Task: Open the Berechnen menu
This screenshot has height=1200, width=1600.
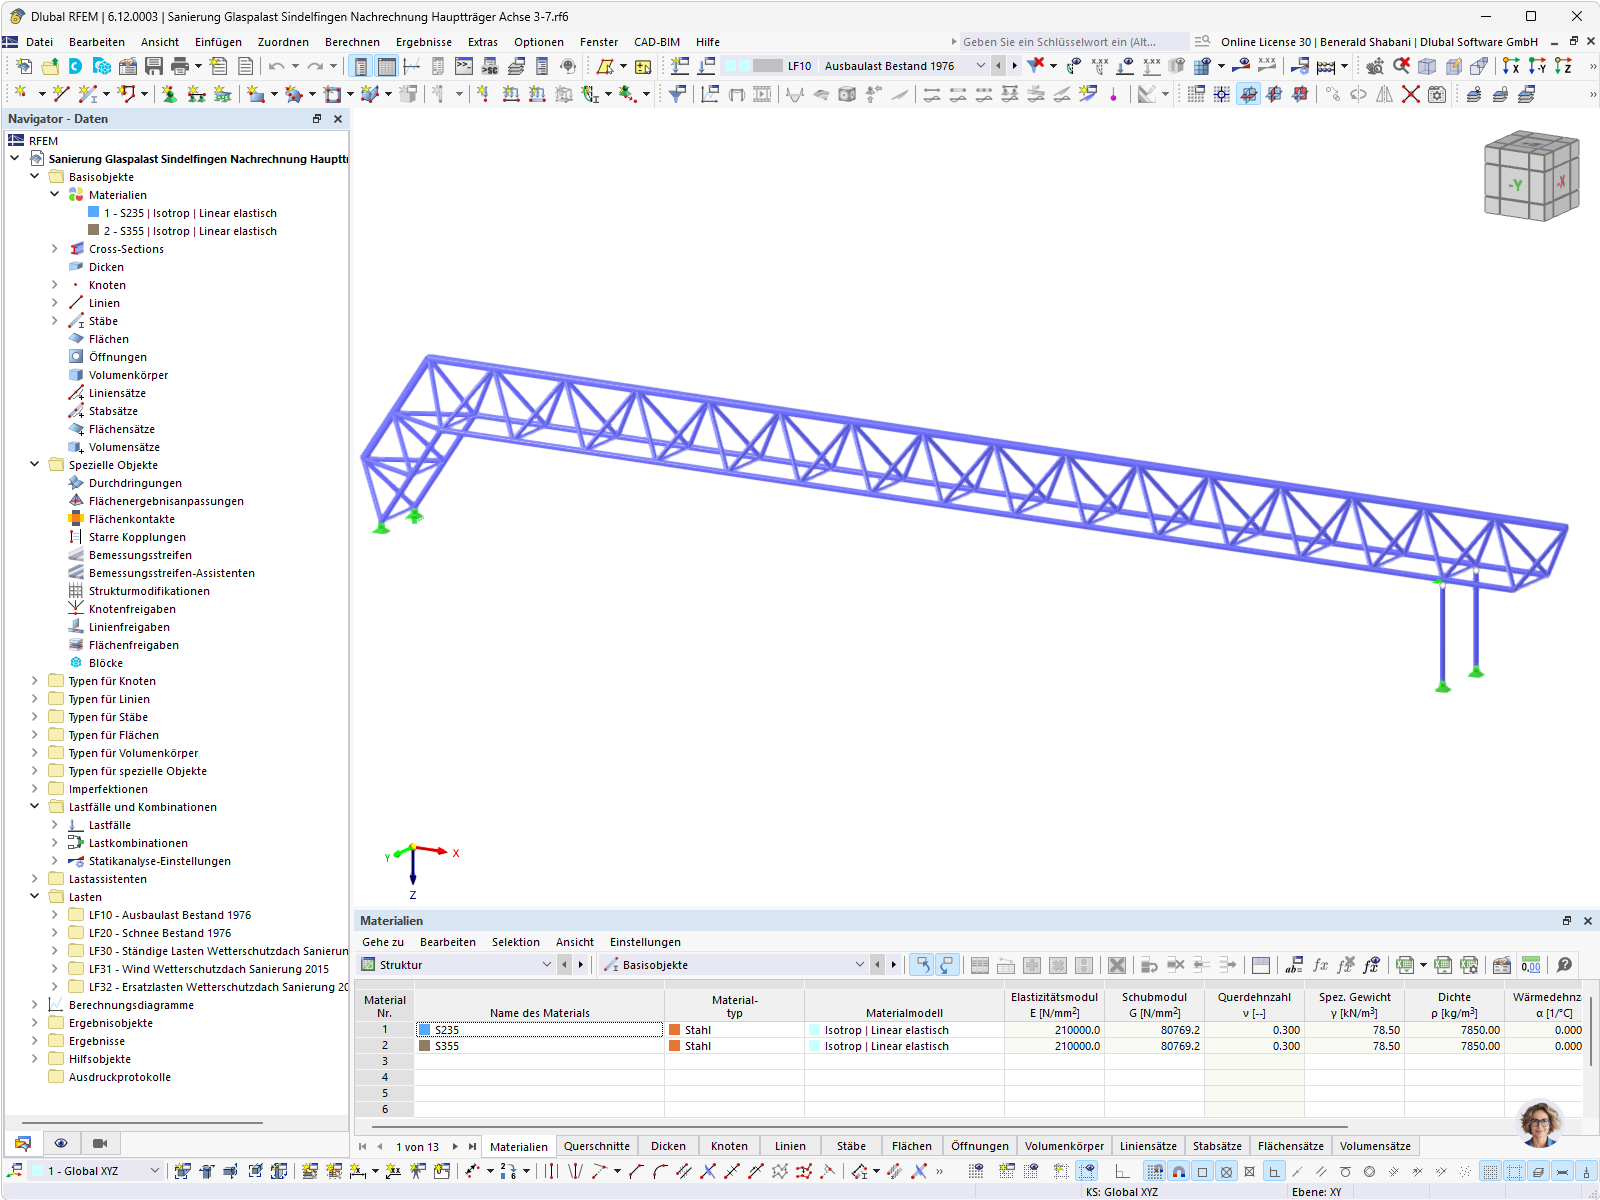Action: click(x=351, y=41)
